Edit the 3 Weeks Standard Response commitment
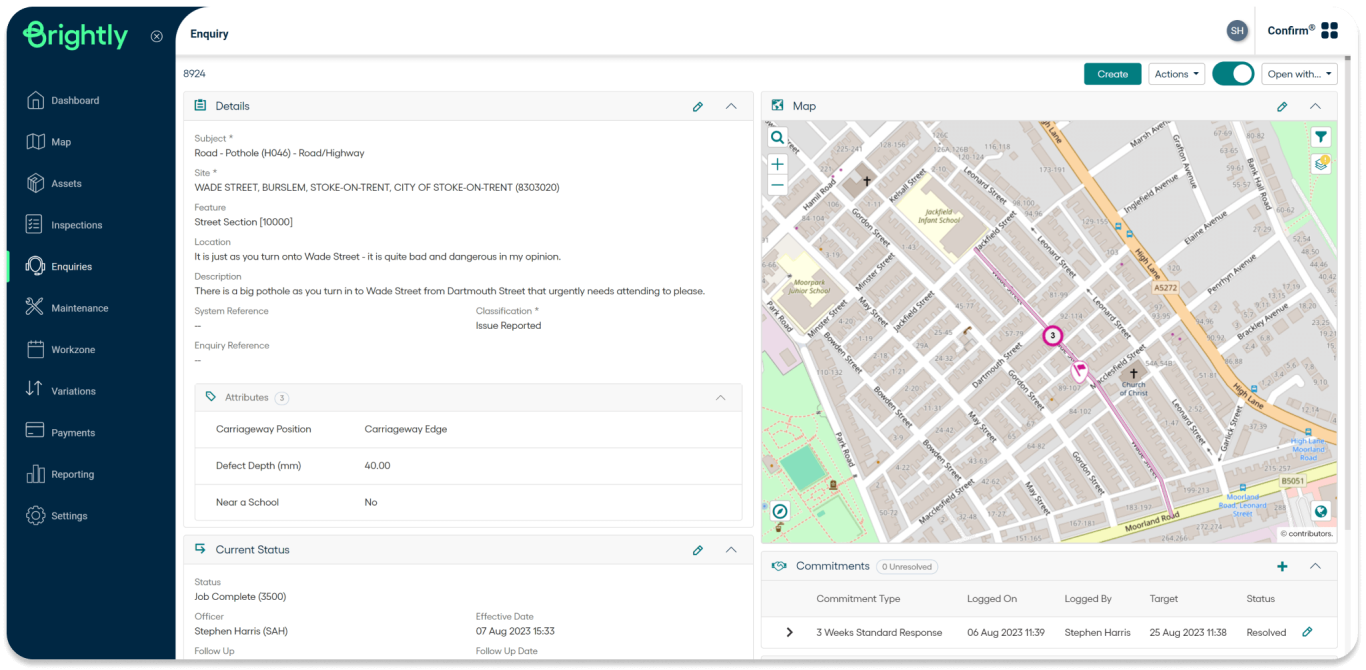The image size is (1366, 670). coord(1307,632)
